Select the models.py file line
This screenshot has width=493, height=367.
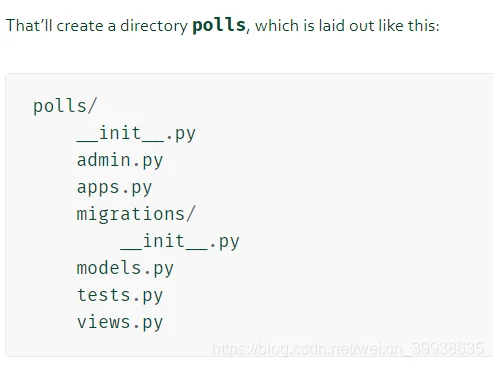pyautogui.click(x=125, y=268)
